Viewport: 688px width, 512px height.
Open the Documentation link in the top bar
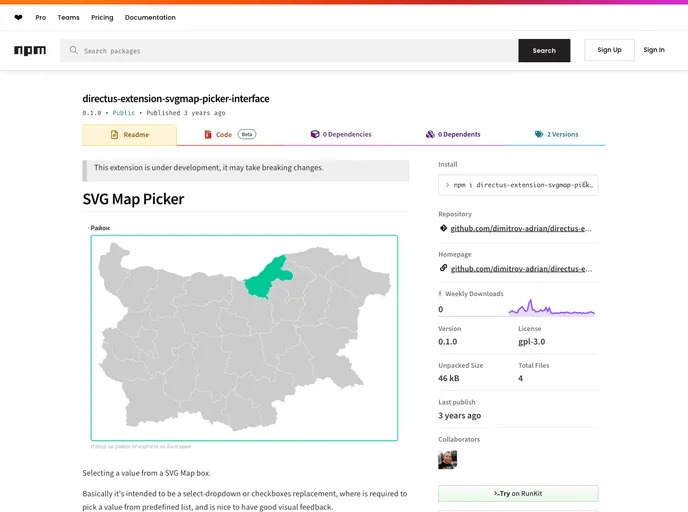point(150,18)
